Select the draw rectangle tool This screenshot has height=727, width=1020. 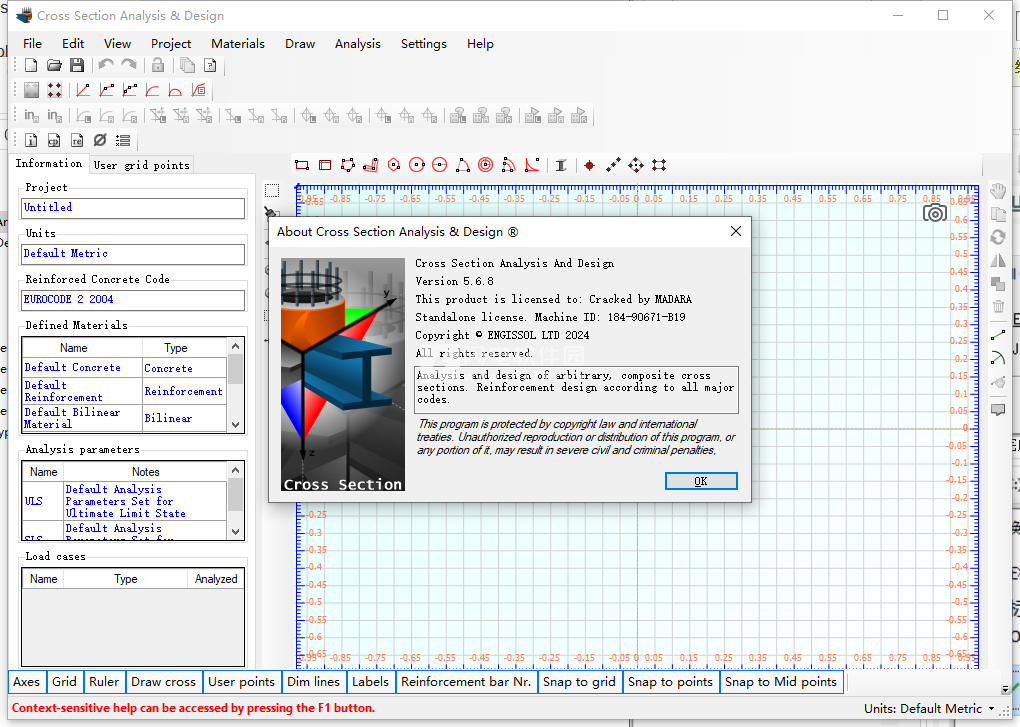click(302, 165)
